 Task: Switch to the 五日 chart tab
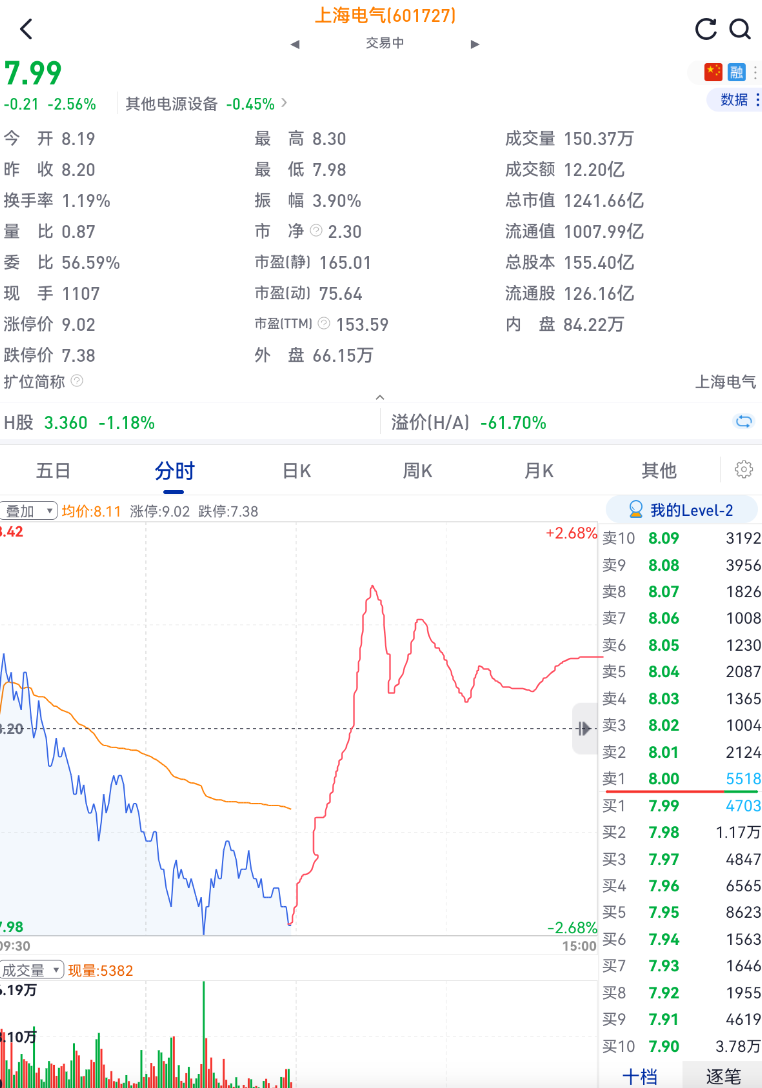(53, 471)
